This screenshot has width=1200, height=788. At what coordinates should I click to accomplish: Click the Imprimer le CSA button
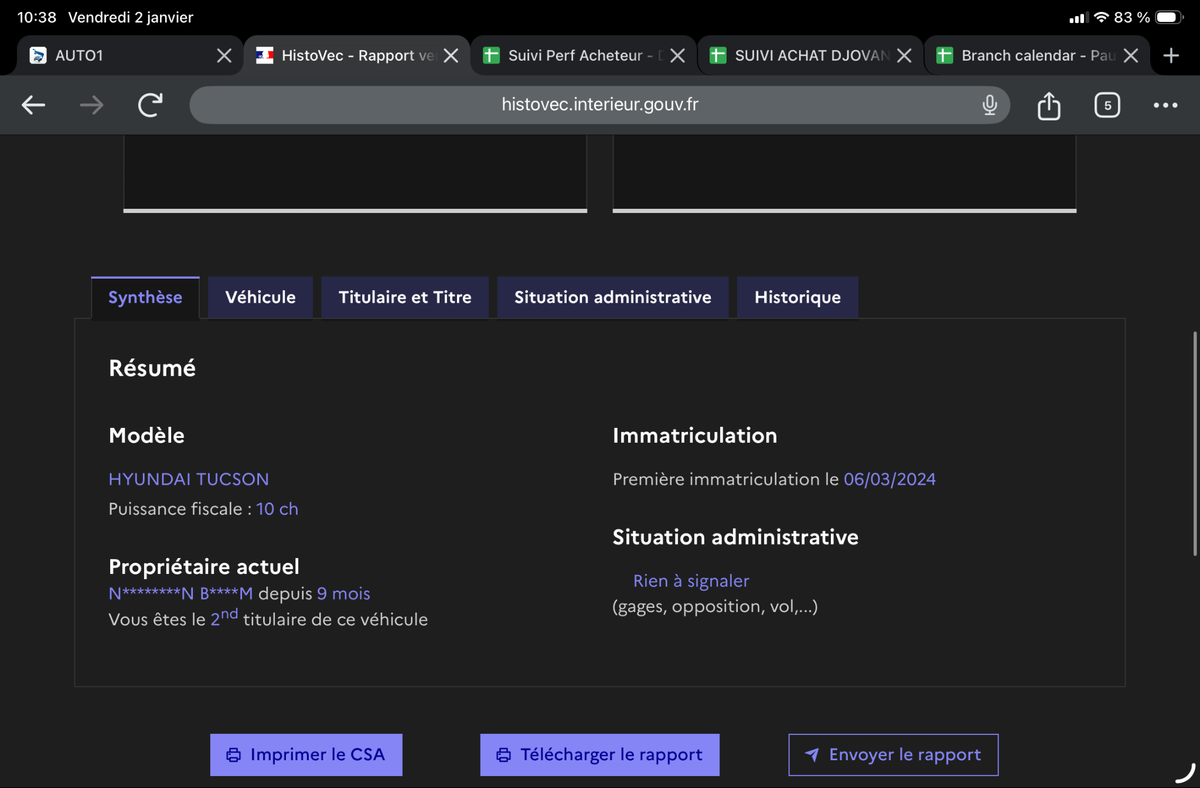point(306,755)
